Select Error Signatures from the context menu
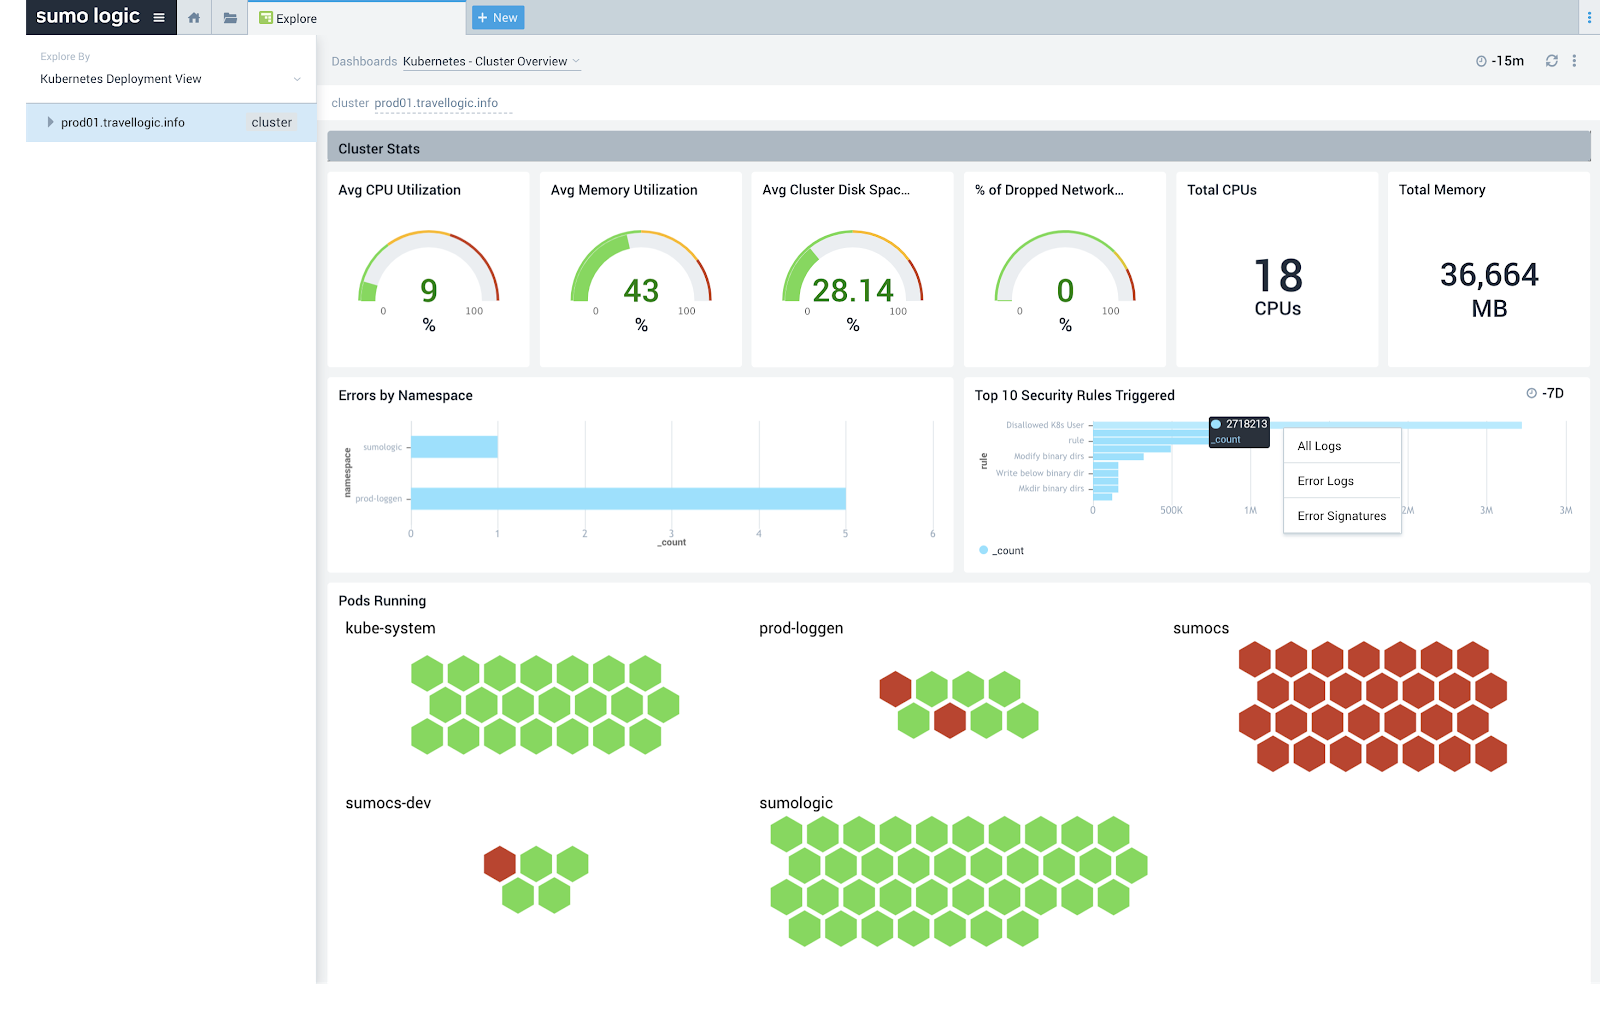1600x1014 pixels. point(1342,516)
